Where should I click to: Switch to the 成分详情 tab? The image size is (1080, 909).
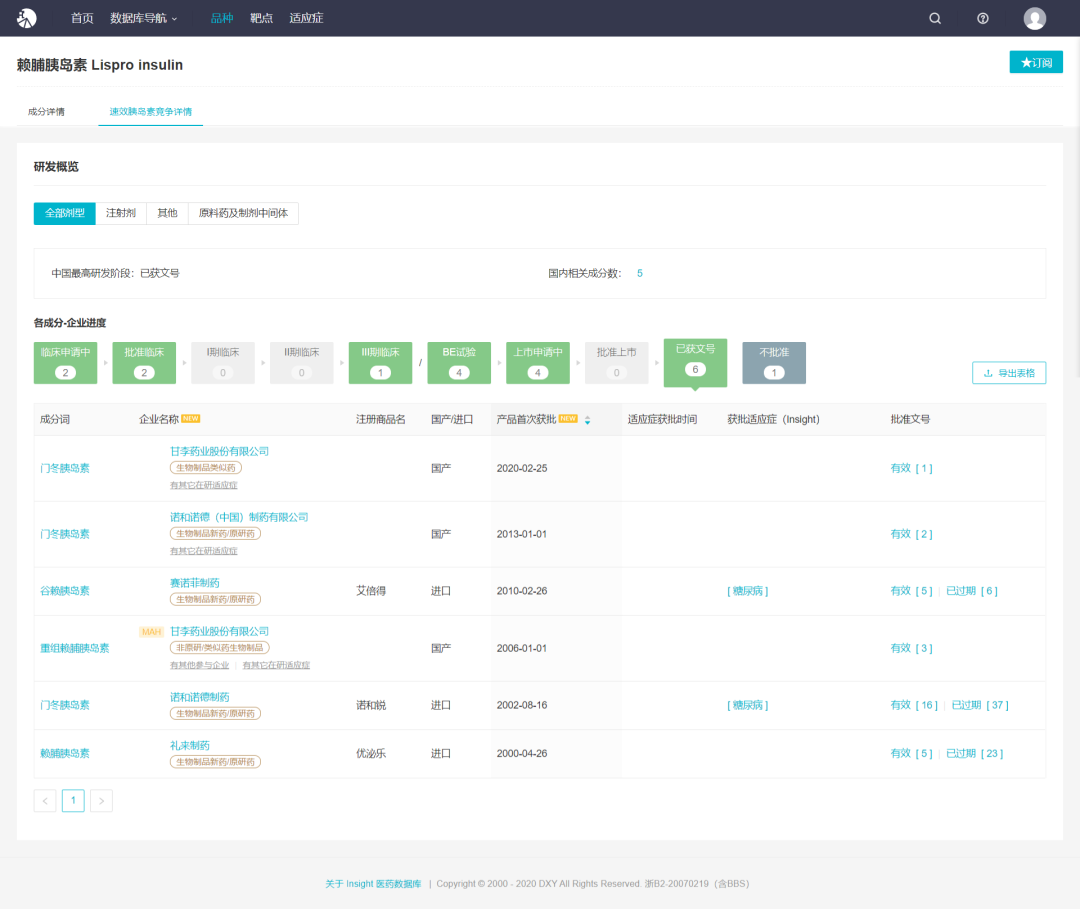click(46, 112)
